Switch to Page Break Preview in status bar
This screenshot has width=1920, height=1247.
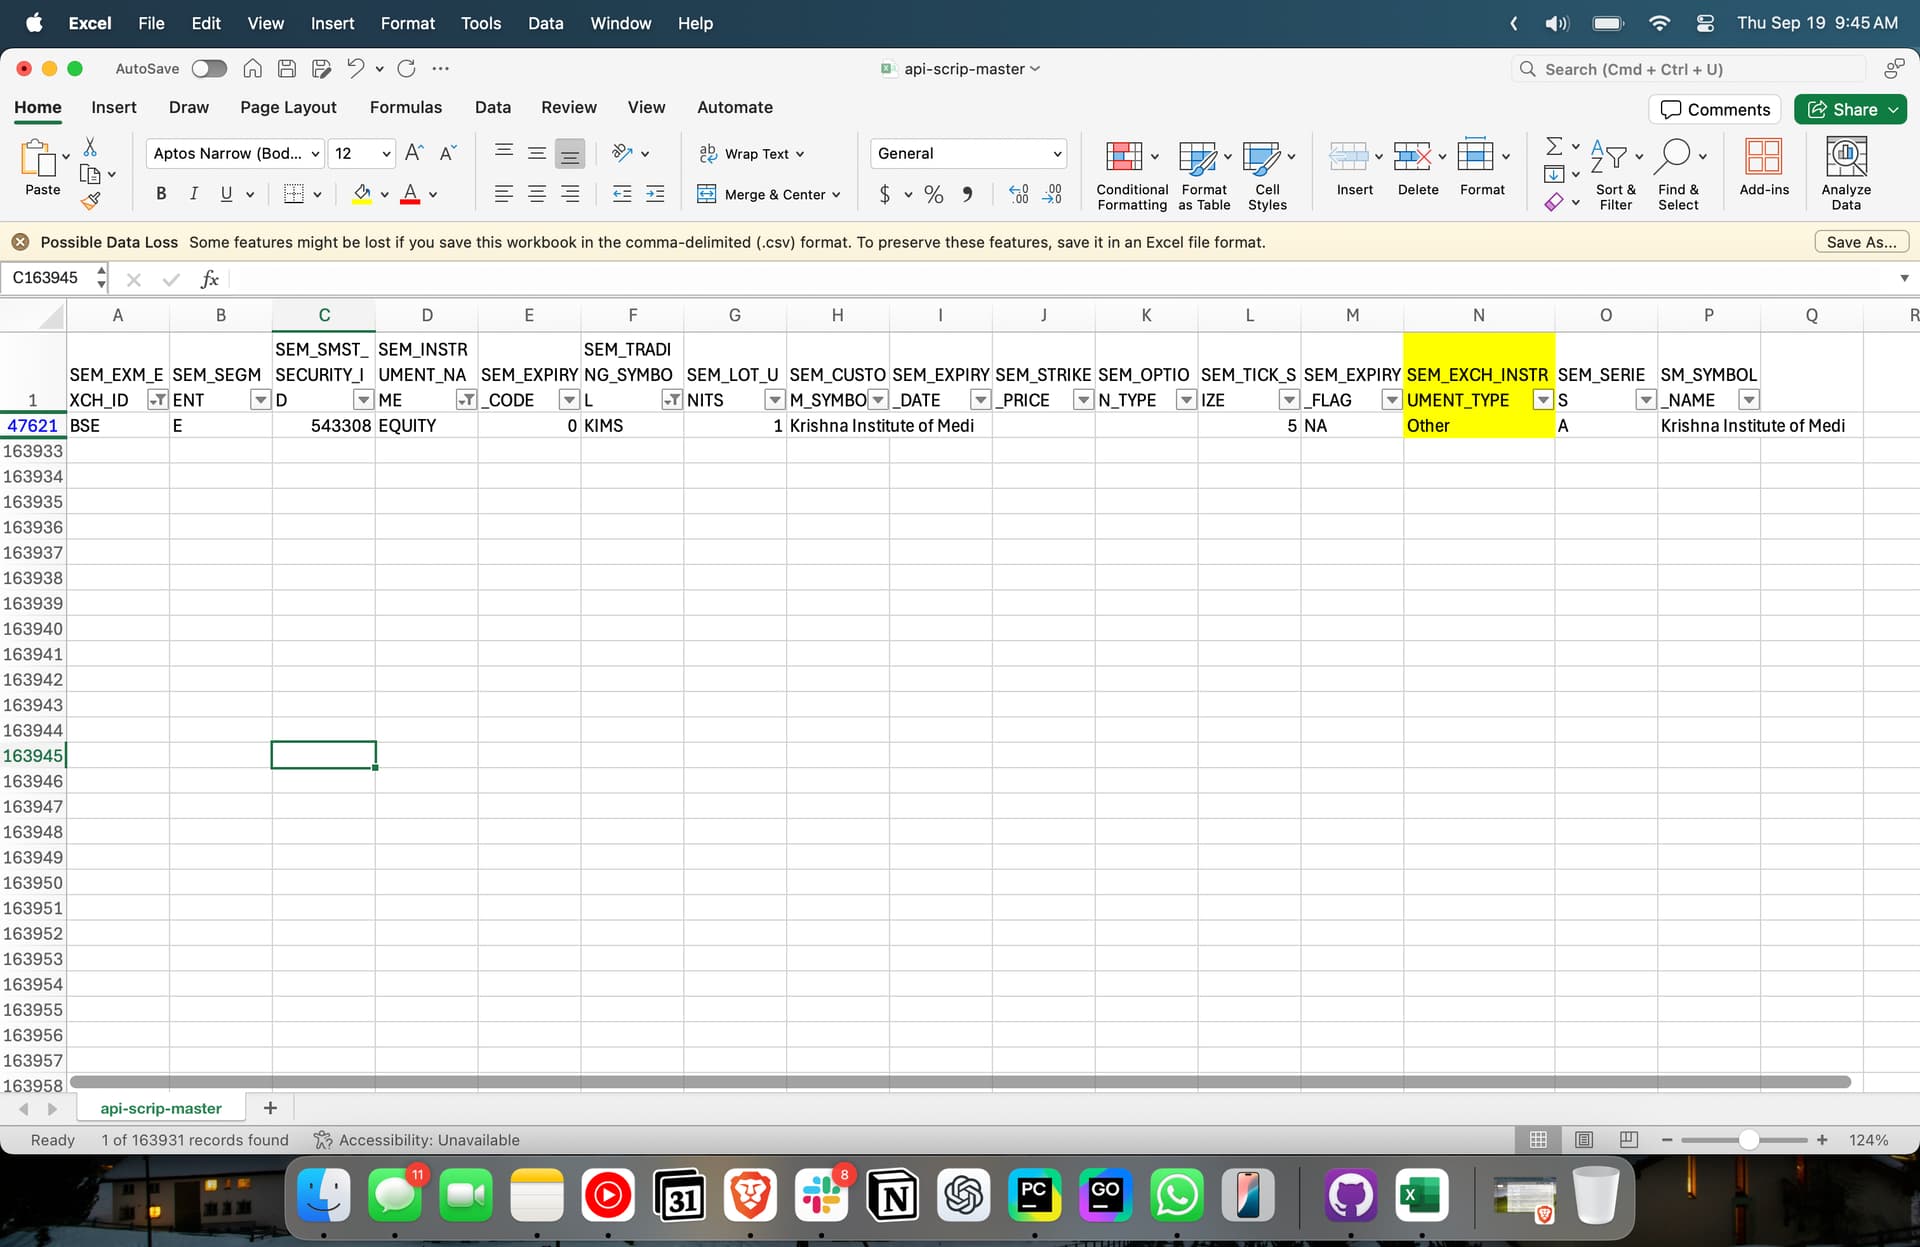click(1629, 1140)
